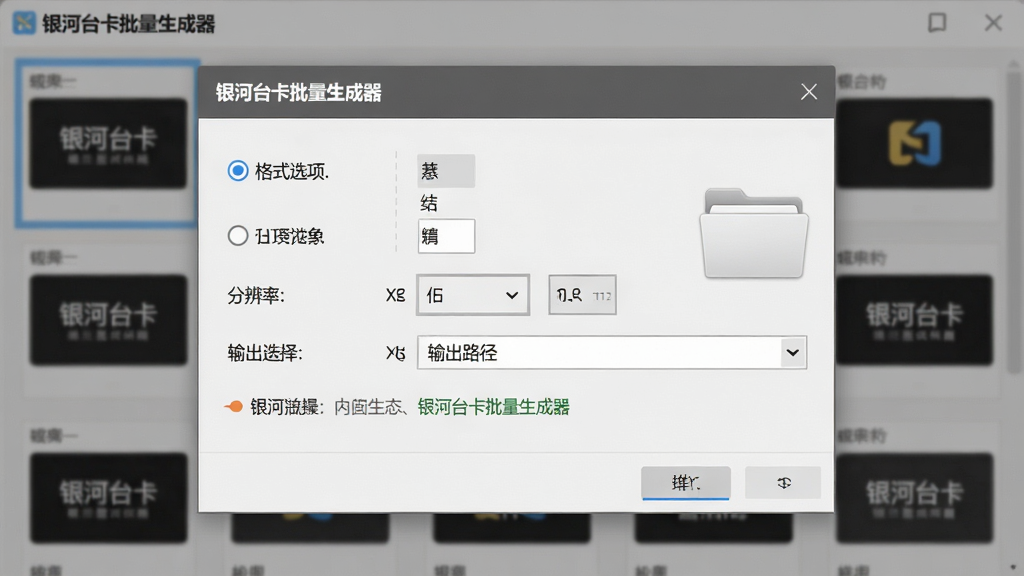Select the blue-highlighted template thumbnail in main window
The image size is (1024, 576).
point(108,143)
